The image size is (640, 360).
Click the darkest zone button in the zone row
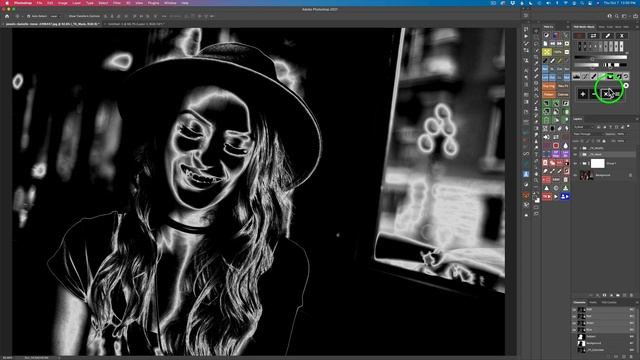[580, 45]
